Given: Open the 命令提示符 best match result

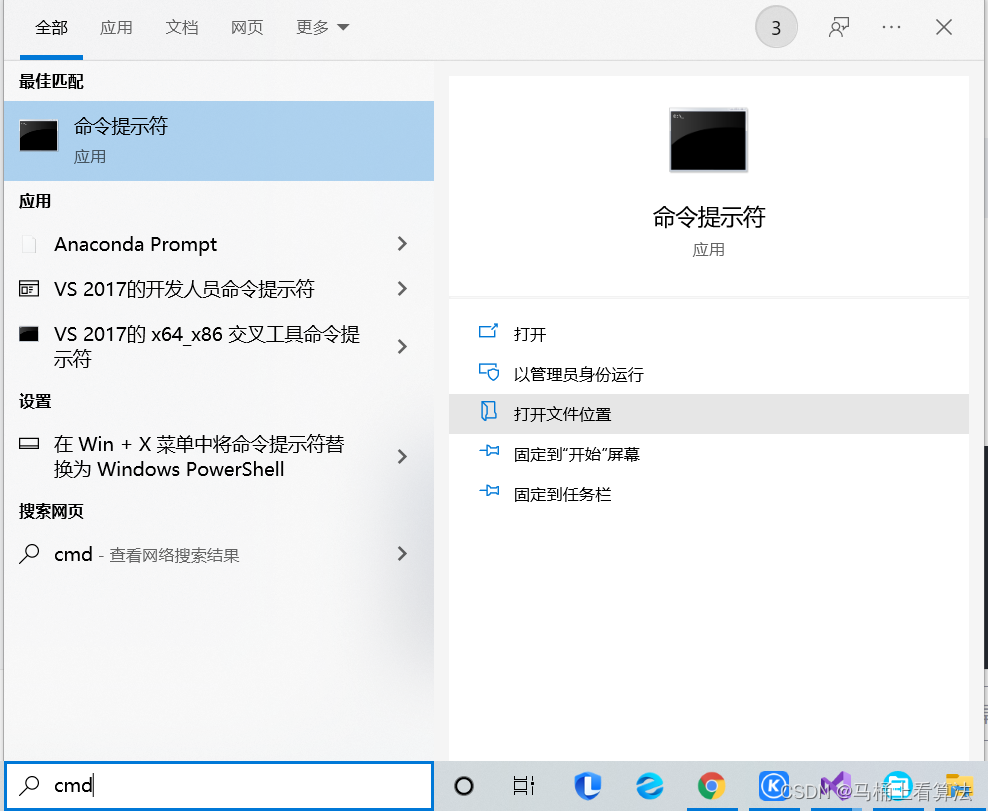Looking at the screenshot, I should pyautogui.click(x=219, y=141).
